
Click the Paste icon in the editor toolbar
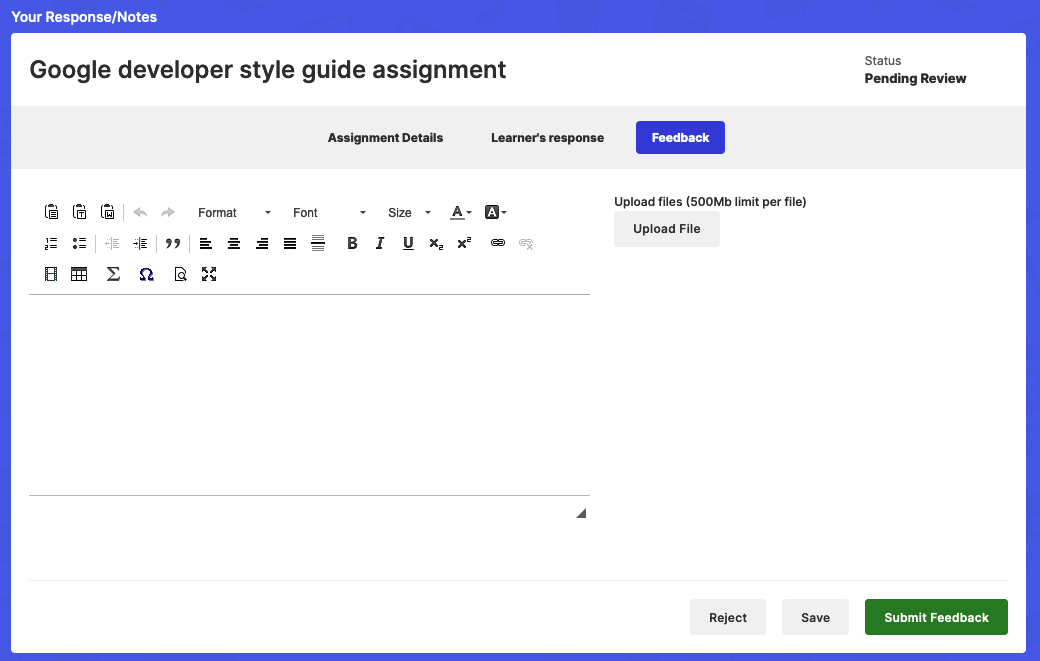51,212
